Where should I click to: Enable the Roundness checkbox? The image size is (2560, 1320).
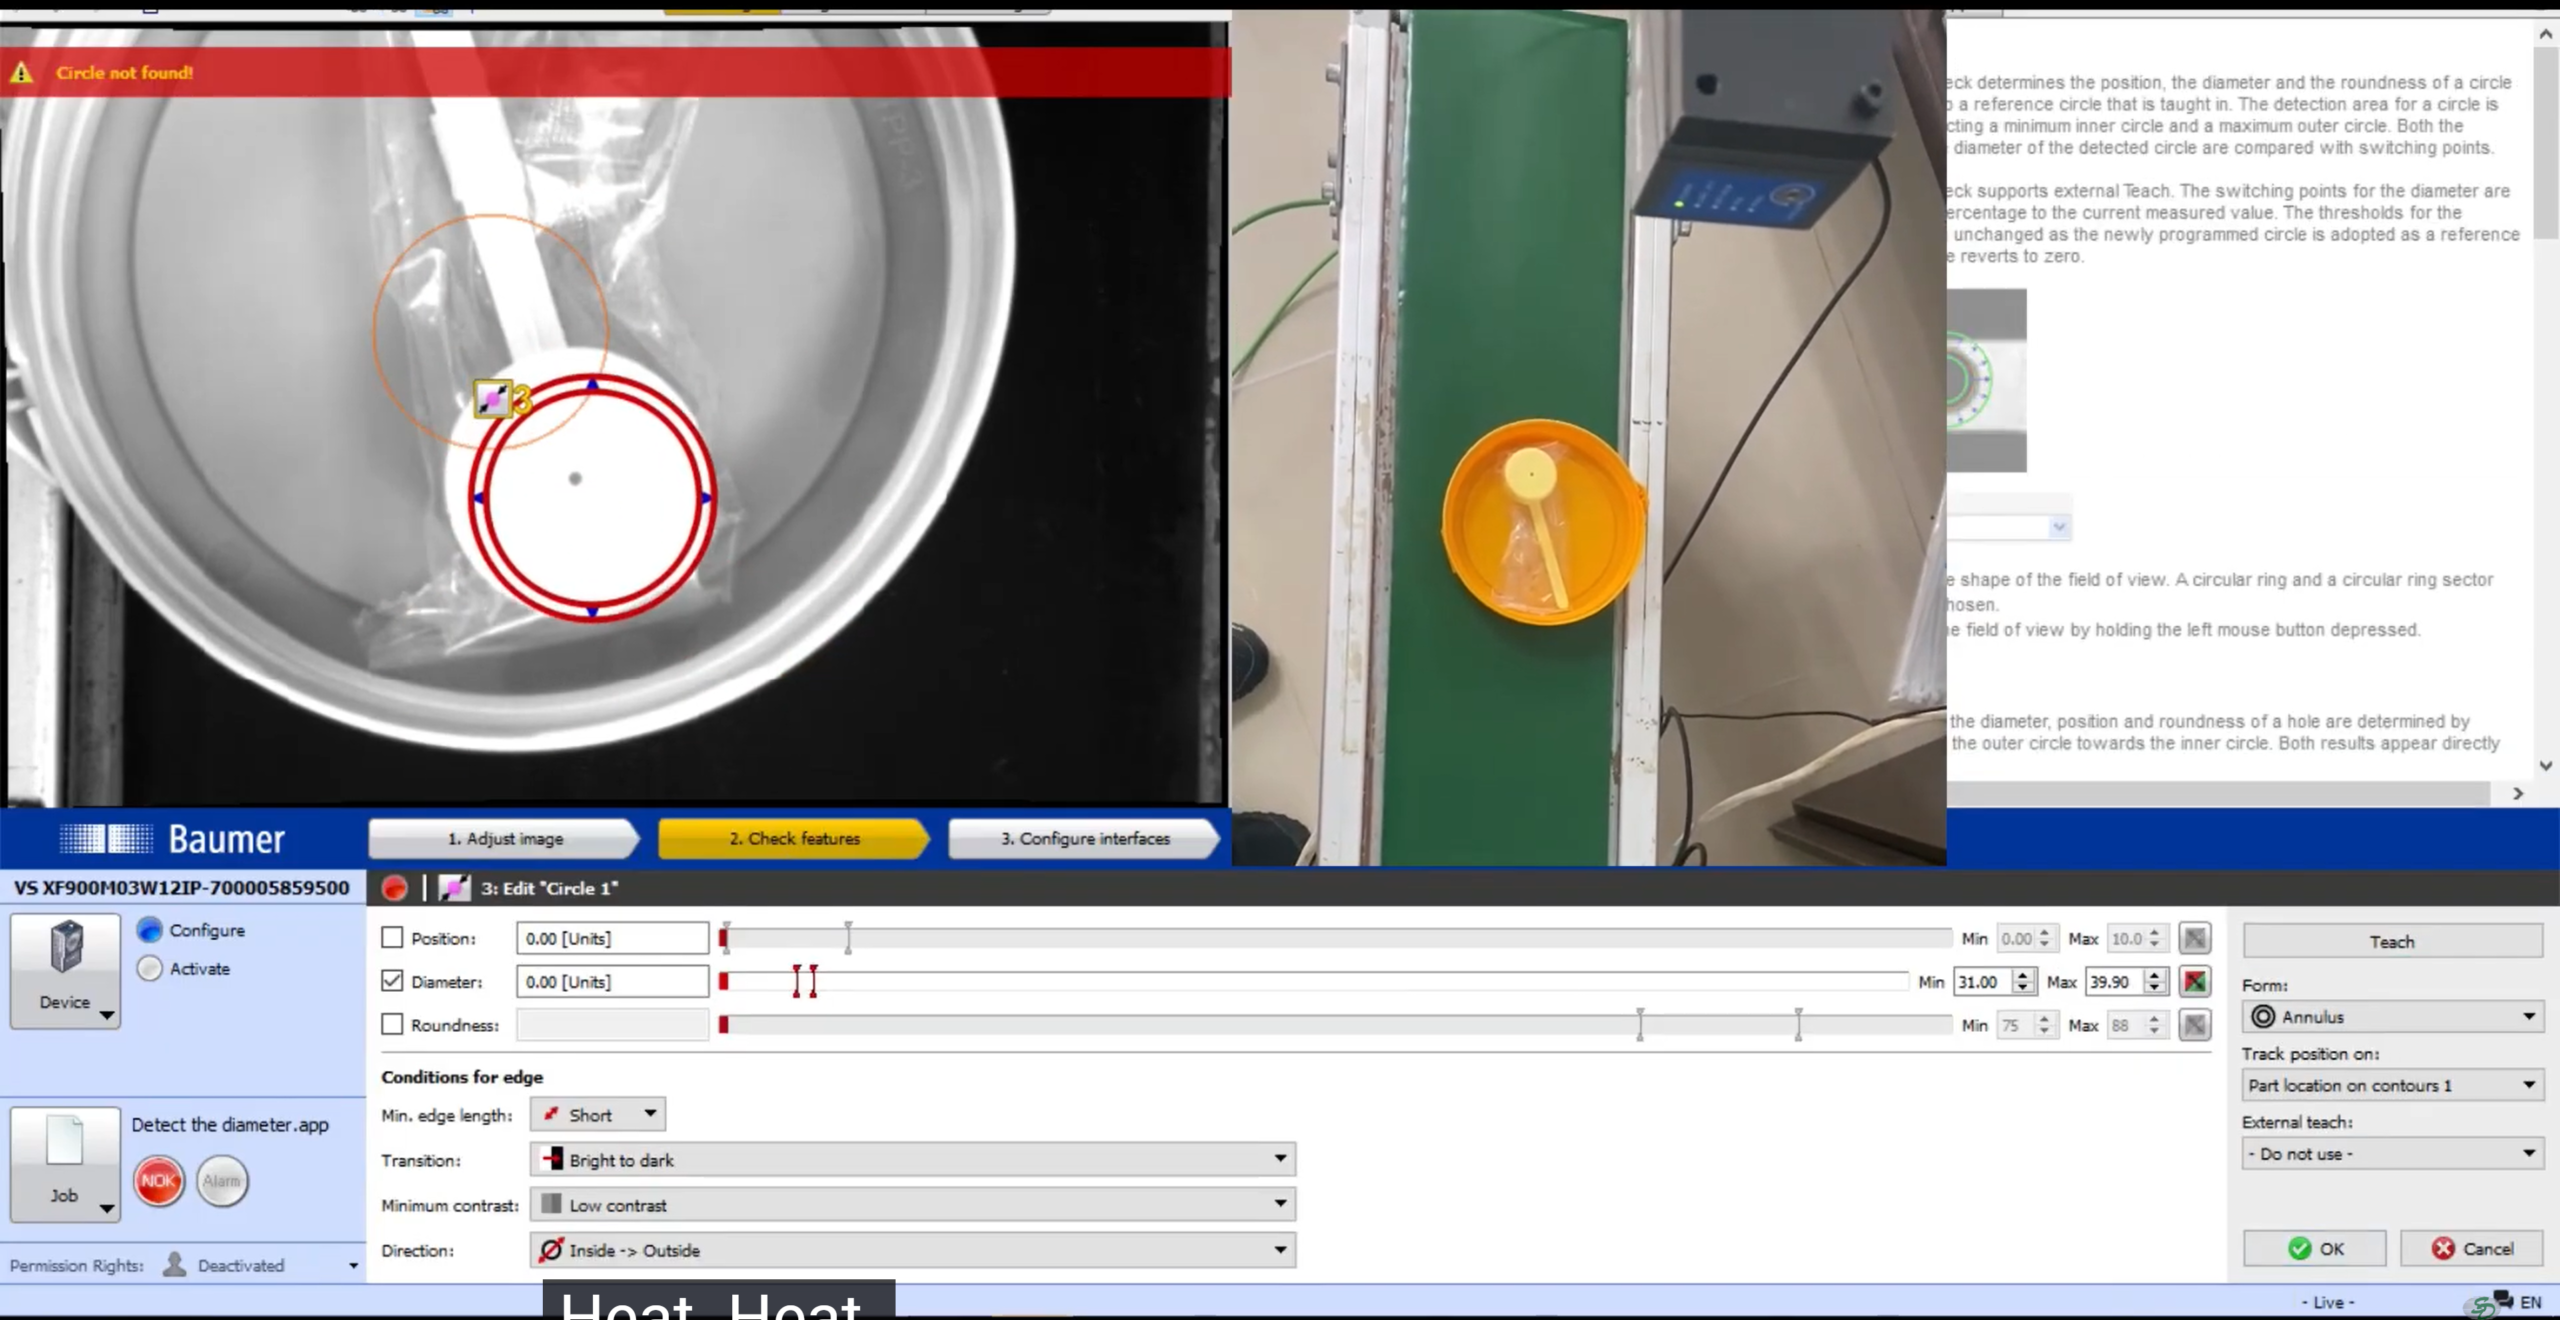click(392, 1025)
